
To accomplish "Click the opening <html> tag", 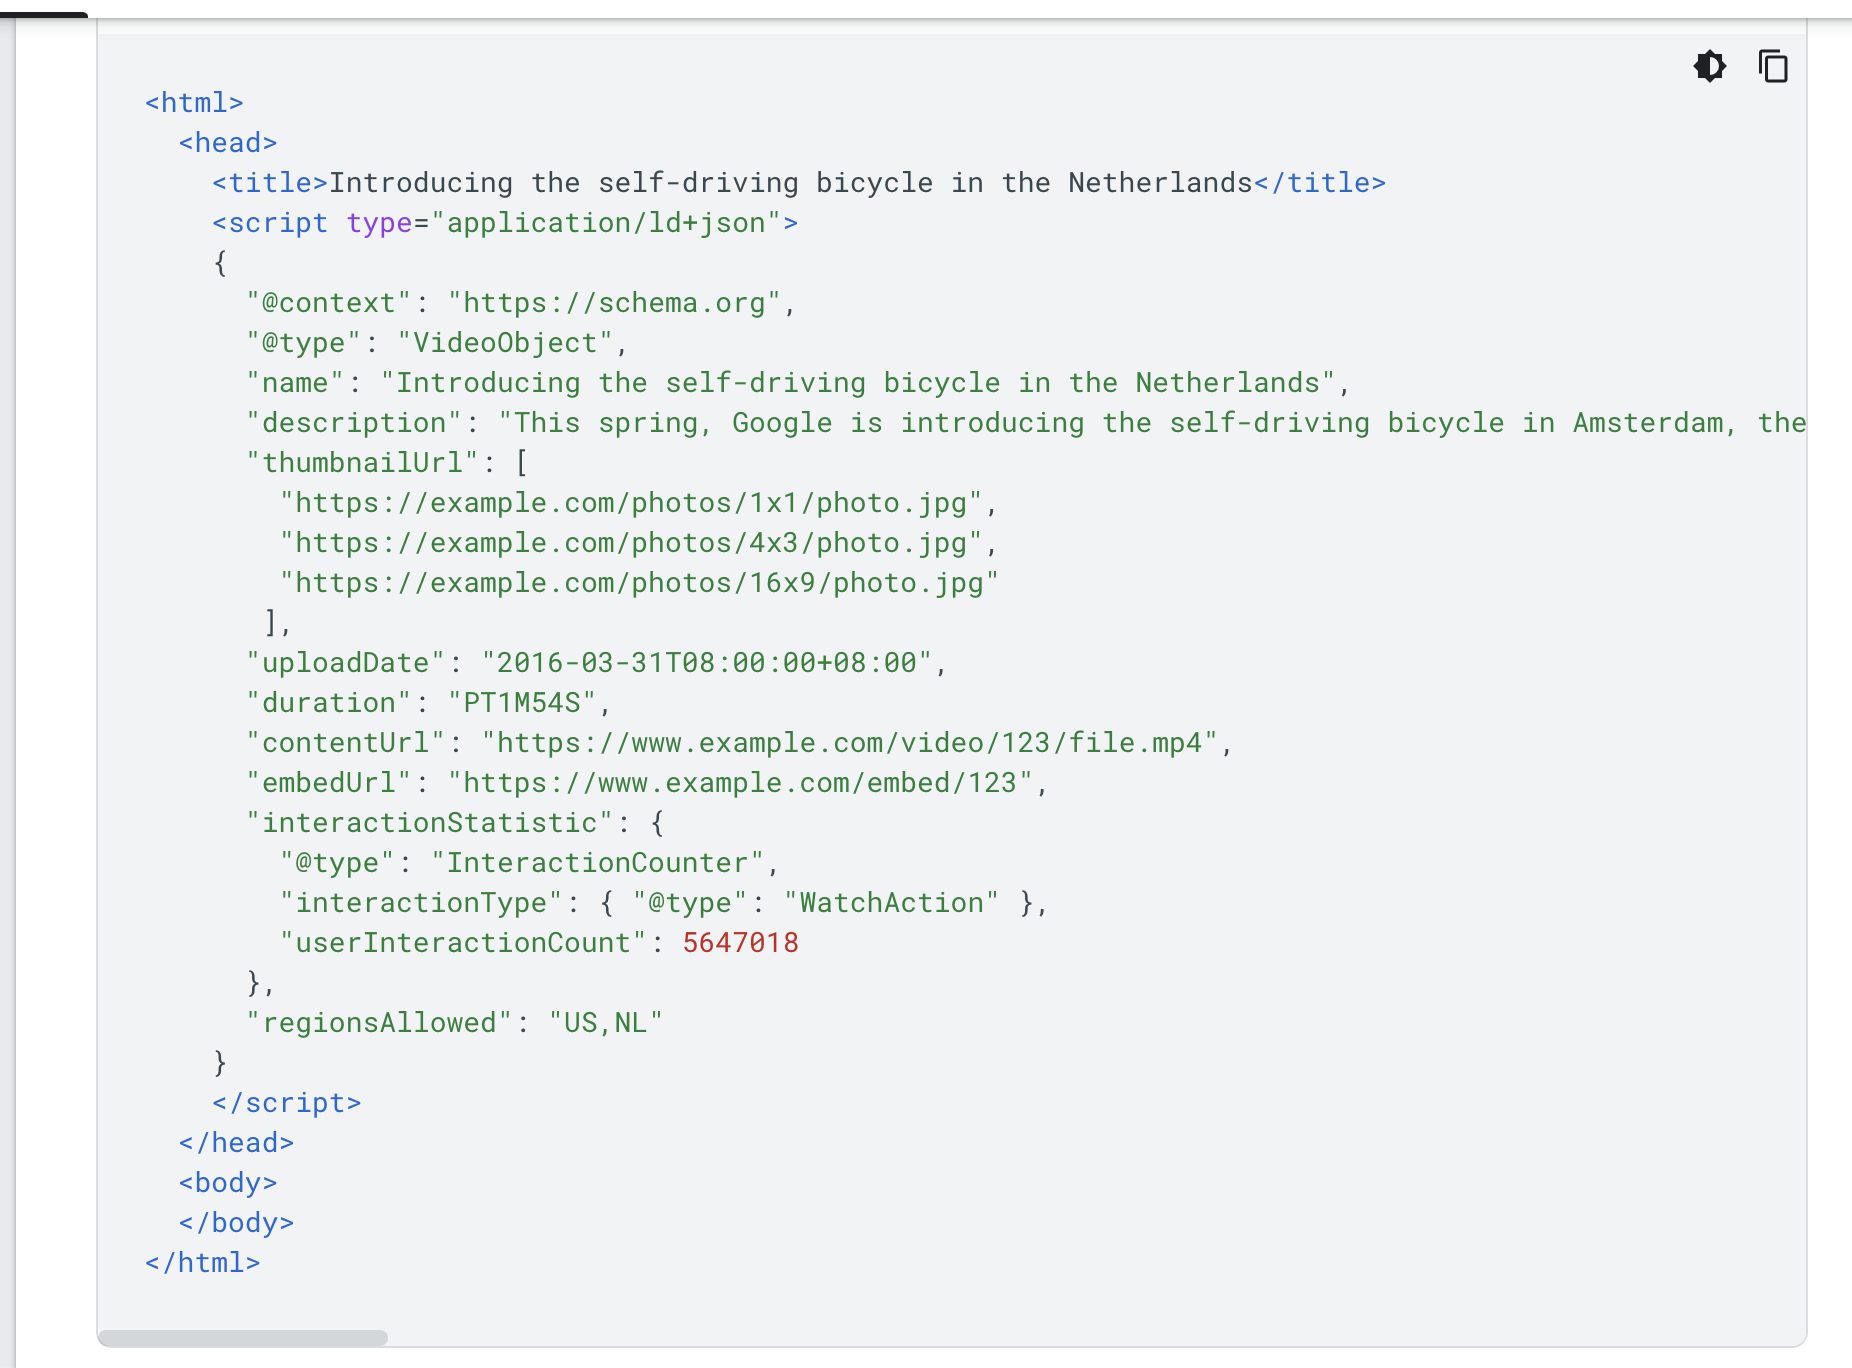I will [194, 103].
